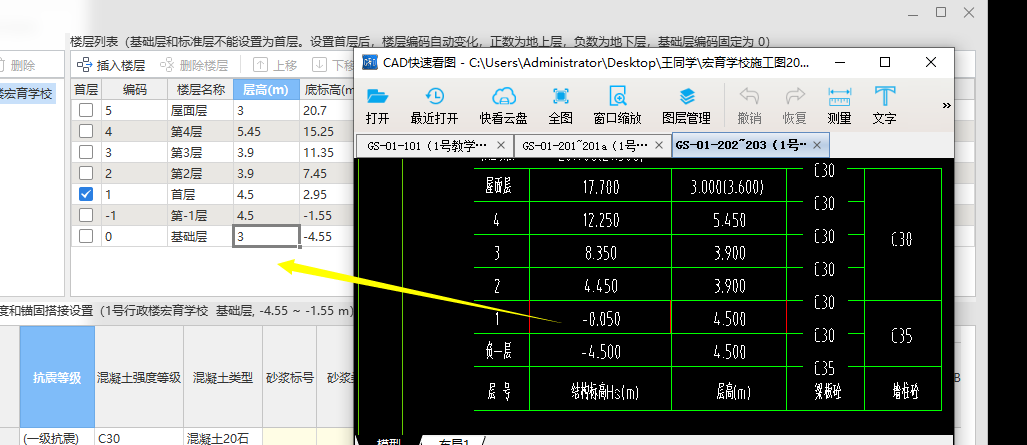Click the 删除 button in left panel
Image resolution: width=1027 pixels, height=445 pixels.
click(x=16, y=65)
